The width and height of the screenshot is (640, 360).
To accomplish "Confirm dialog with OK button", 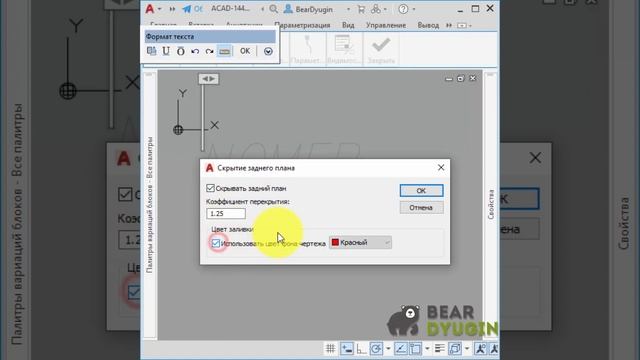I will [x=421, y=191].
